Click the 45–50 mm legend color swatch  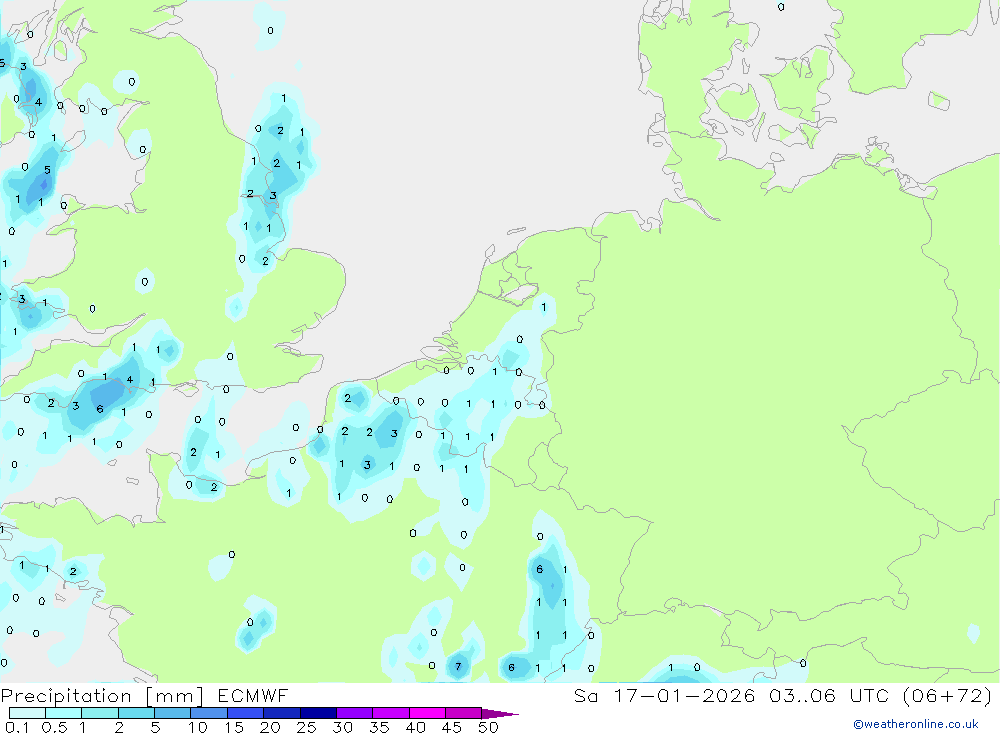pos(463,713)
